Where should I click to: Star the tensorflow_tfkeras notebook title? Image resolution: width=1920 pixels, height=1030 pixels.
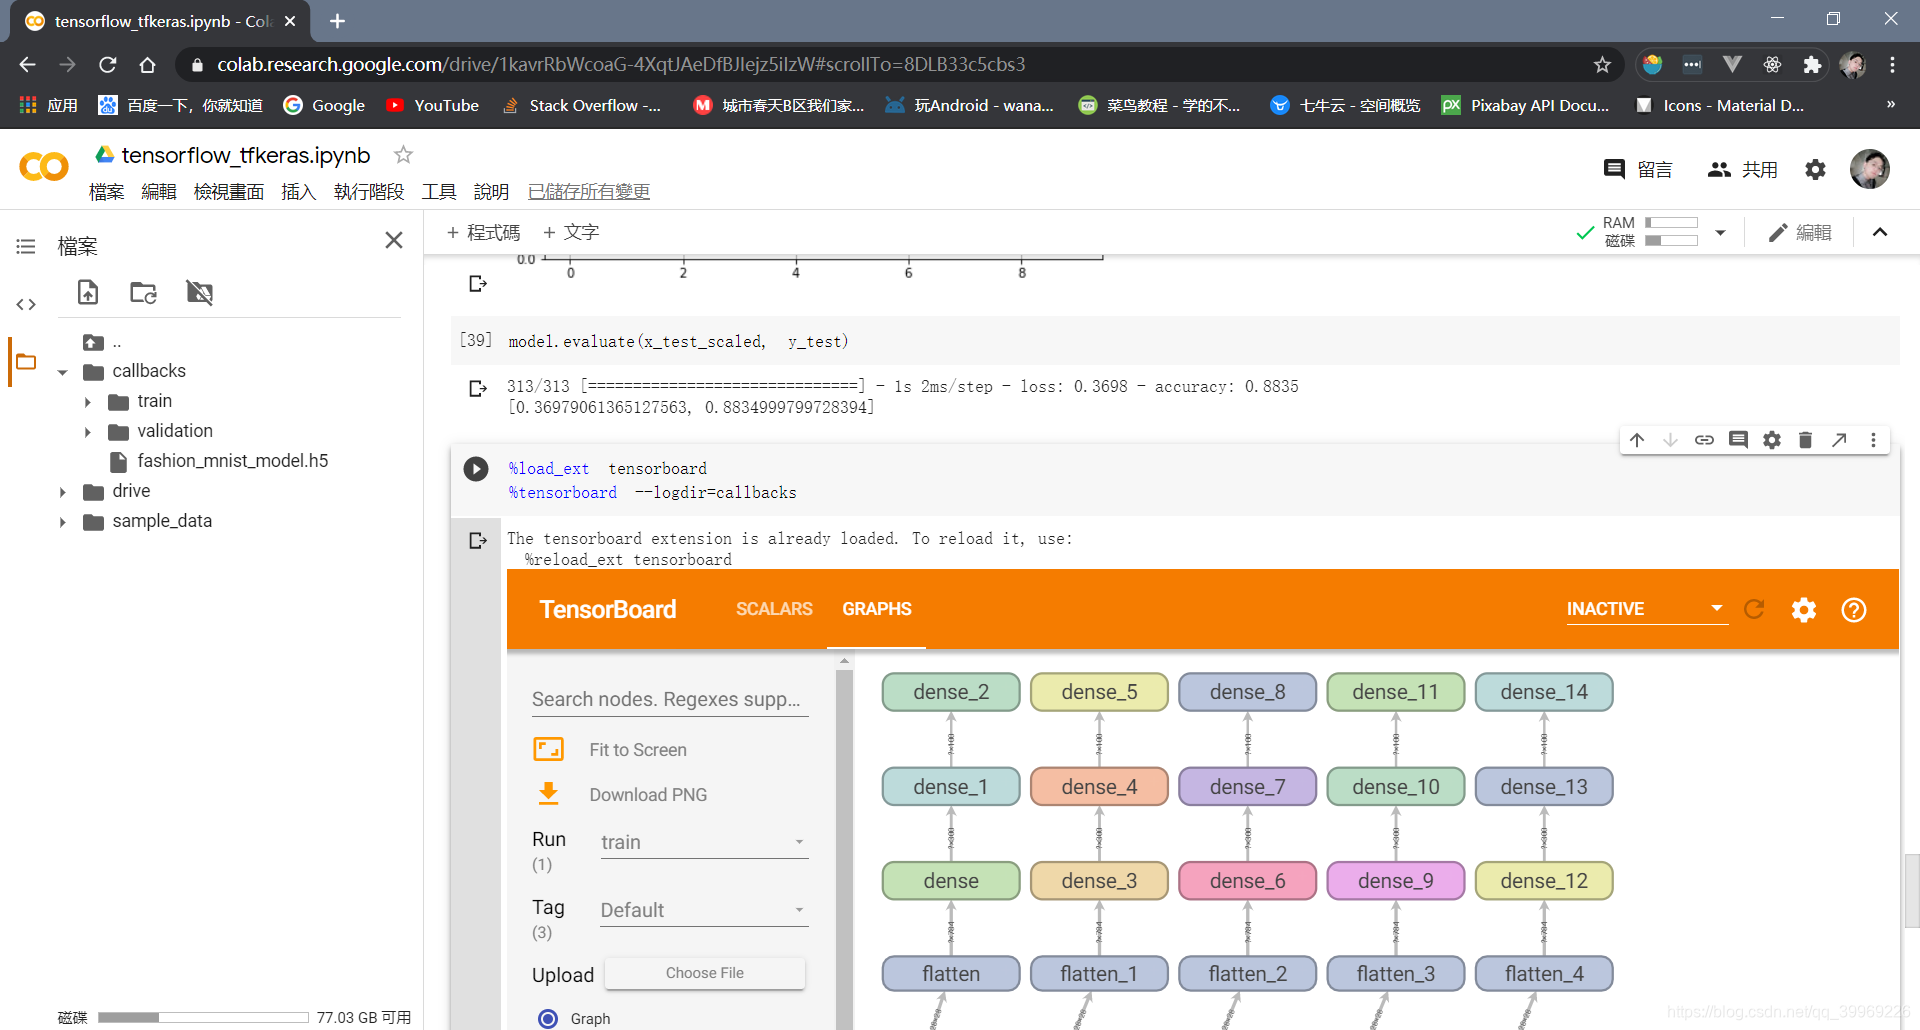pos(403,154)
